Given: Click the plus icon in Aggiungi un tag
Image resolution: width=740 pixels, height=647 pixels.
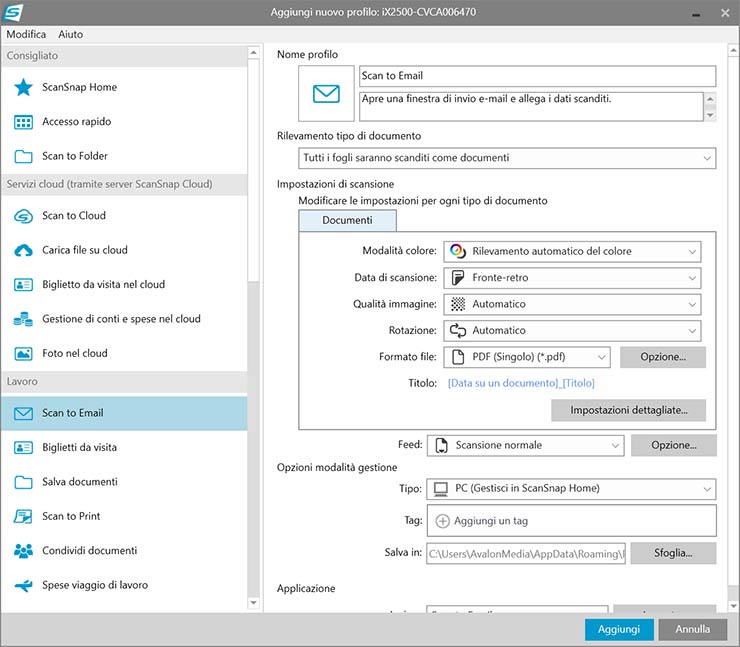Looking at the screenshot, I should click(442, 521).
